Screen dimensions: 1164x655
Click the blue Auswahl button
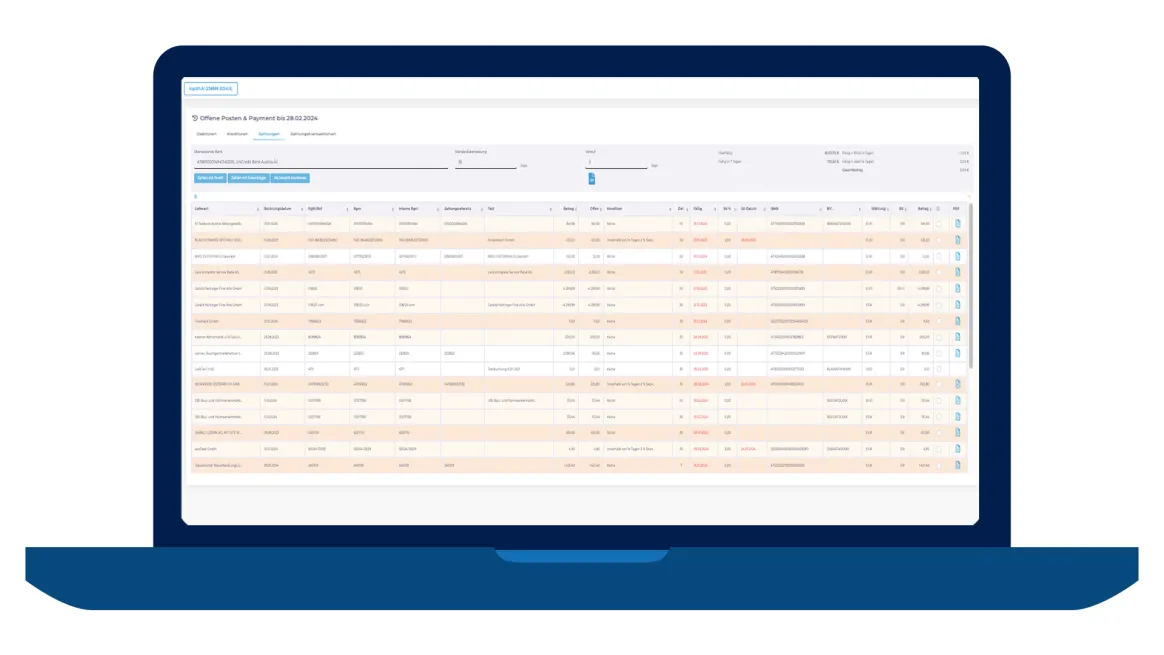click(x=290, y=178)
